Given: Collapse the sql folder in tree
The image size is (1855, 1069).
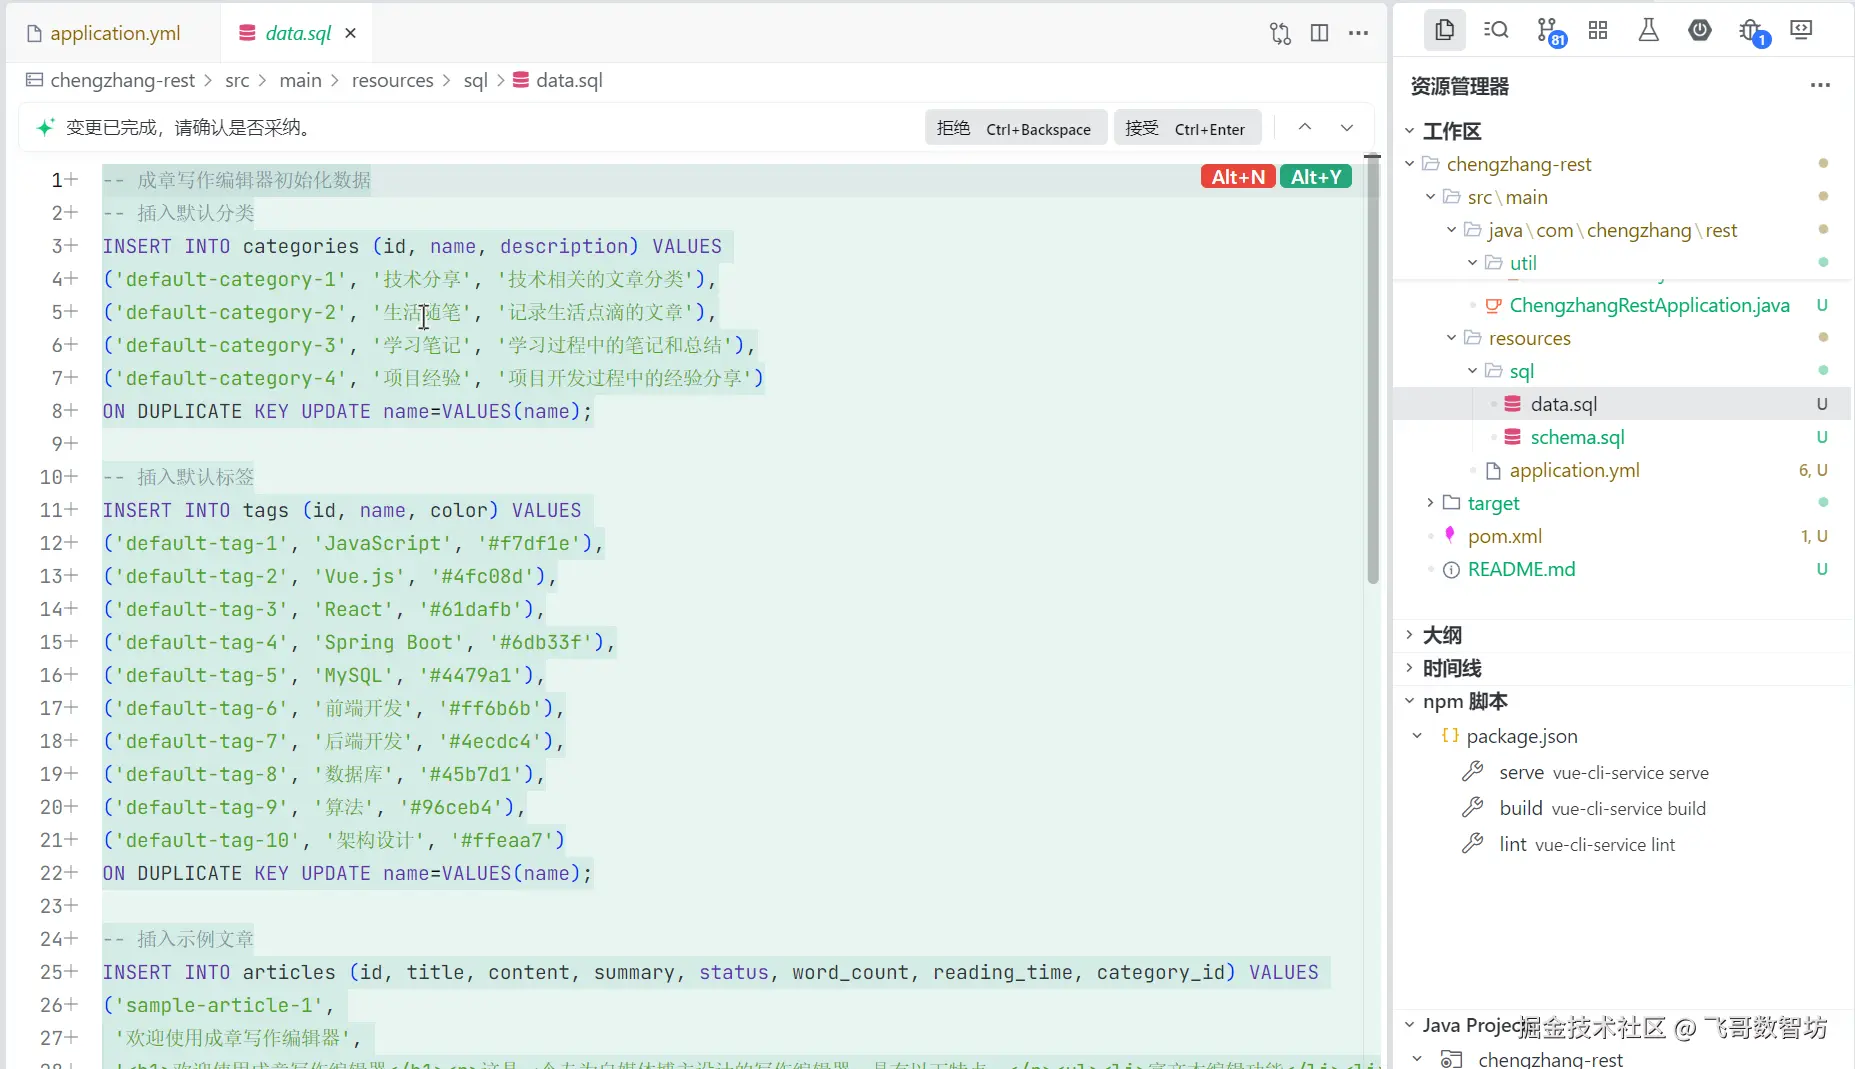Looking at the screenshot, I should click(x=1472, y=371).
